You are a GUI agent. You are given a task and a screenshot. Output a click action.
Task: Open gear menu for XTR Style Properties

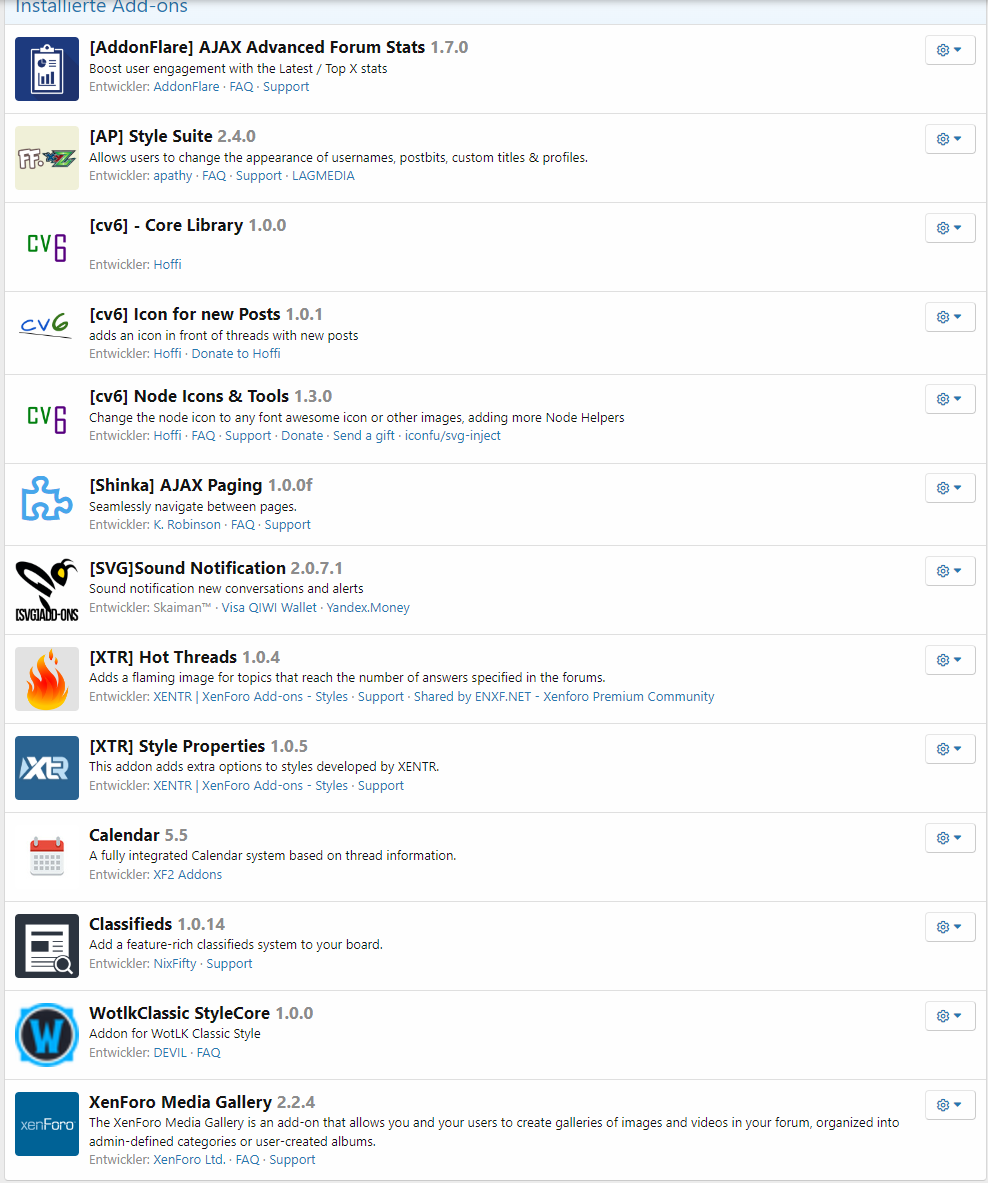point(950,749)
